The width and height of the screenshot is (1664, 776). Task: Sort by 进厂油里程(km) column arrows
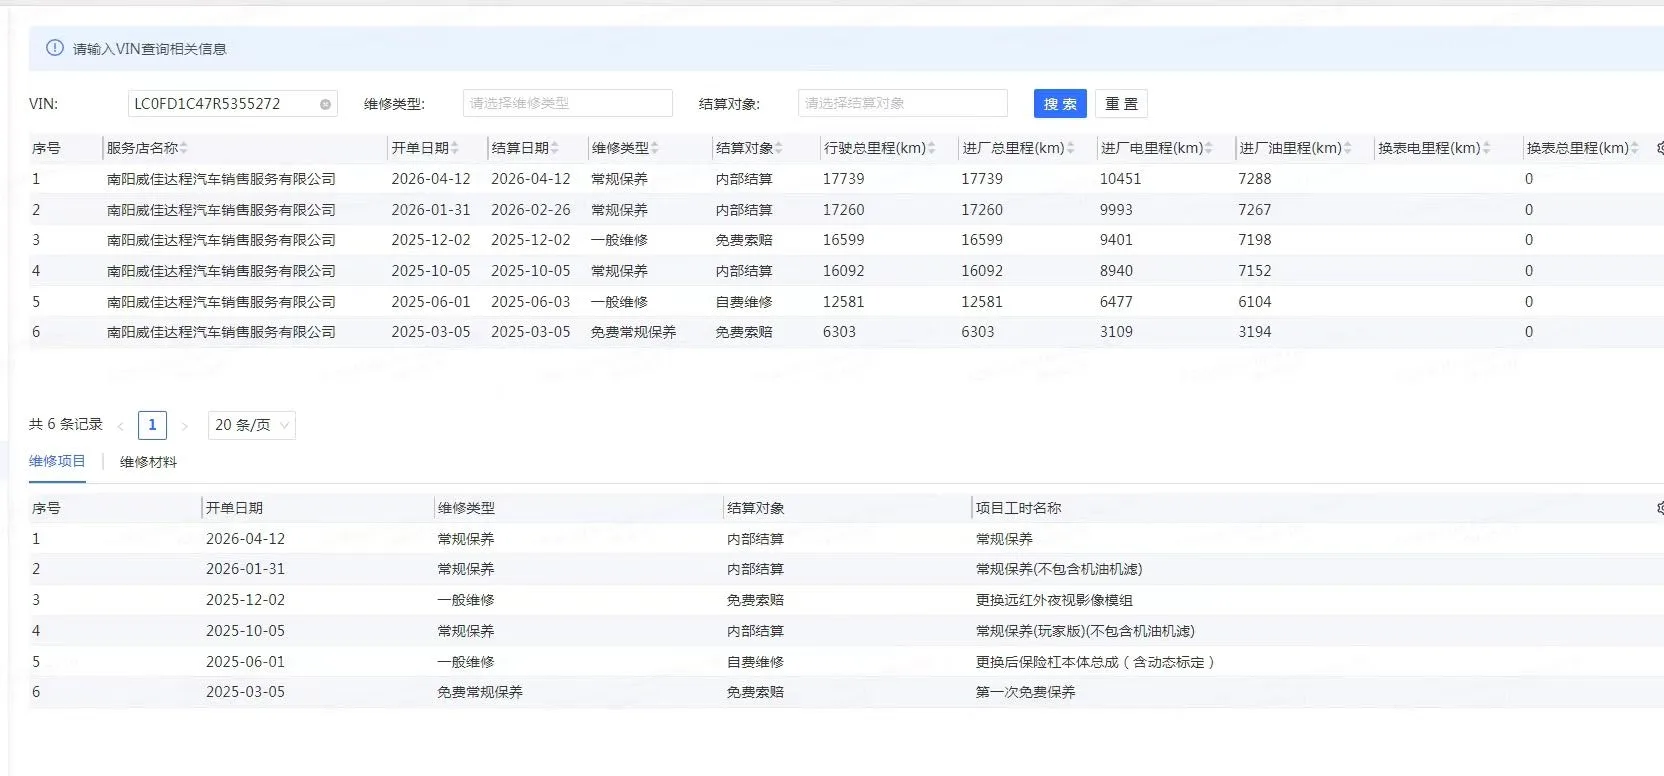click(1347, 148)
